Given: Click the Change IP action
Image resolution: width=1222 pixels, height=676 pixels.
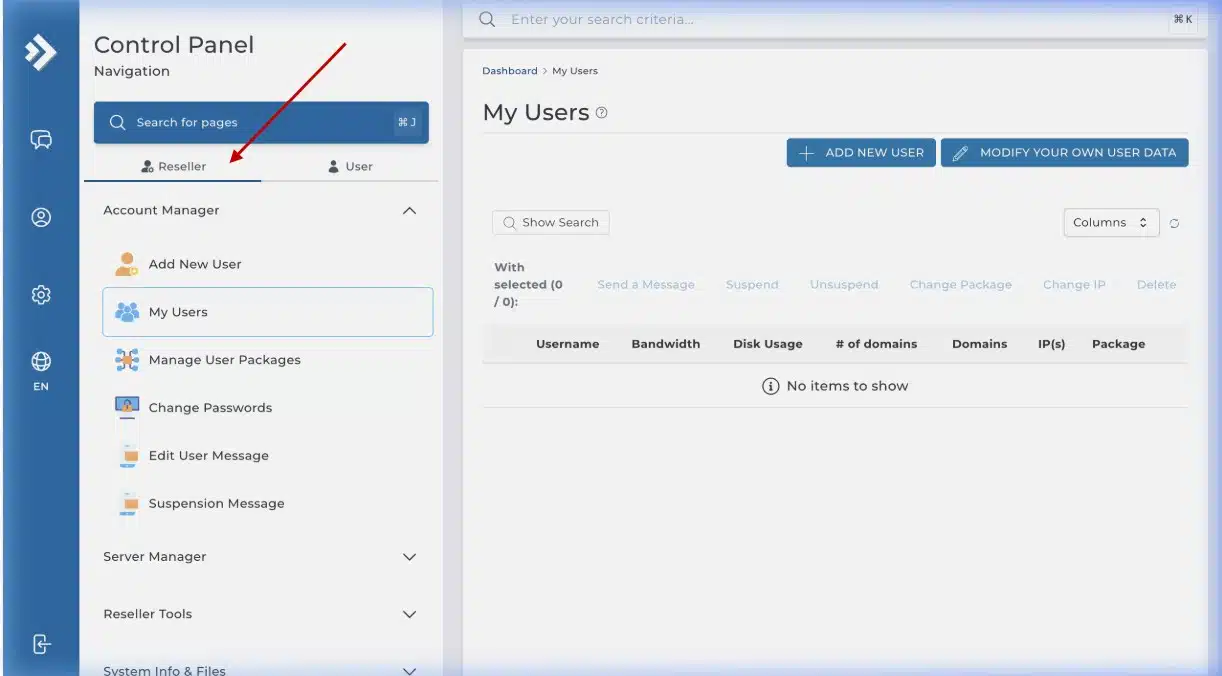Looking at the screenshot, I should click(x=1074, y=285).
